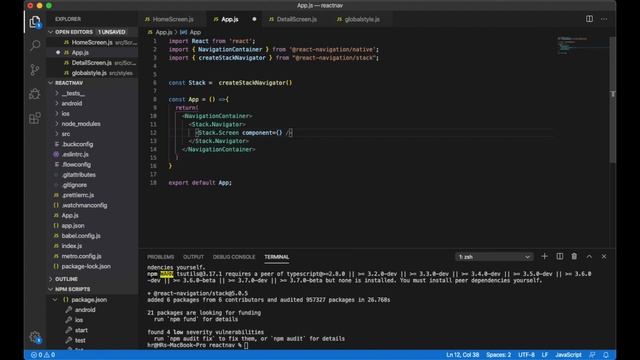Change end of line sequence LF

point(544,355)
